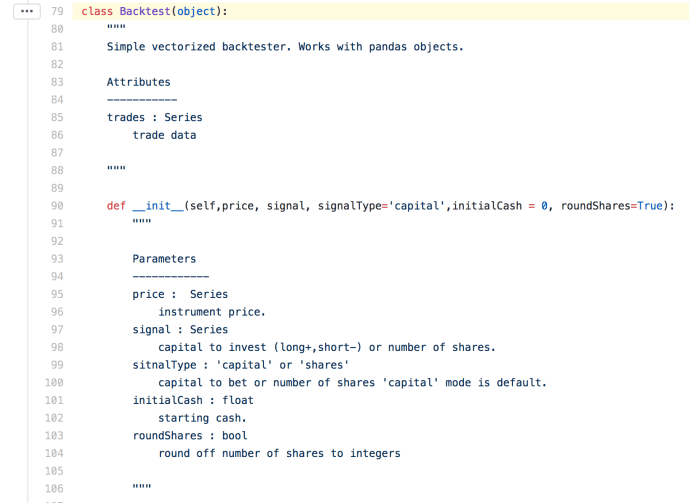This screenshot has width=689, height=503.
Task: Select line number 90
Action: (57, 206)
